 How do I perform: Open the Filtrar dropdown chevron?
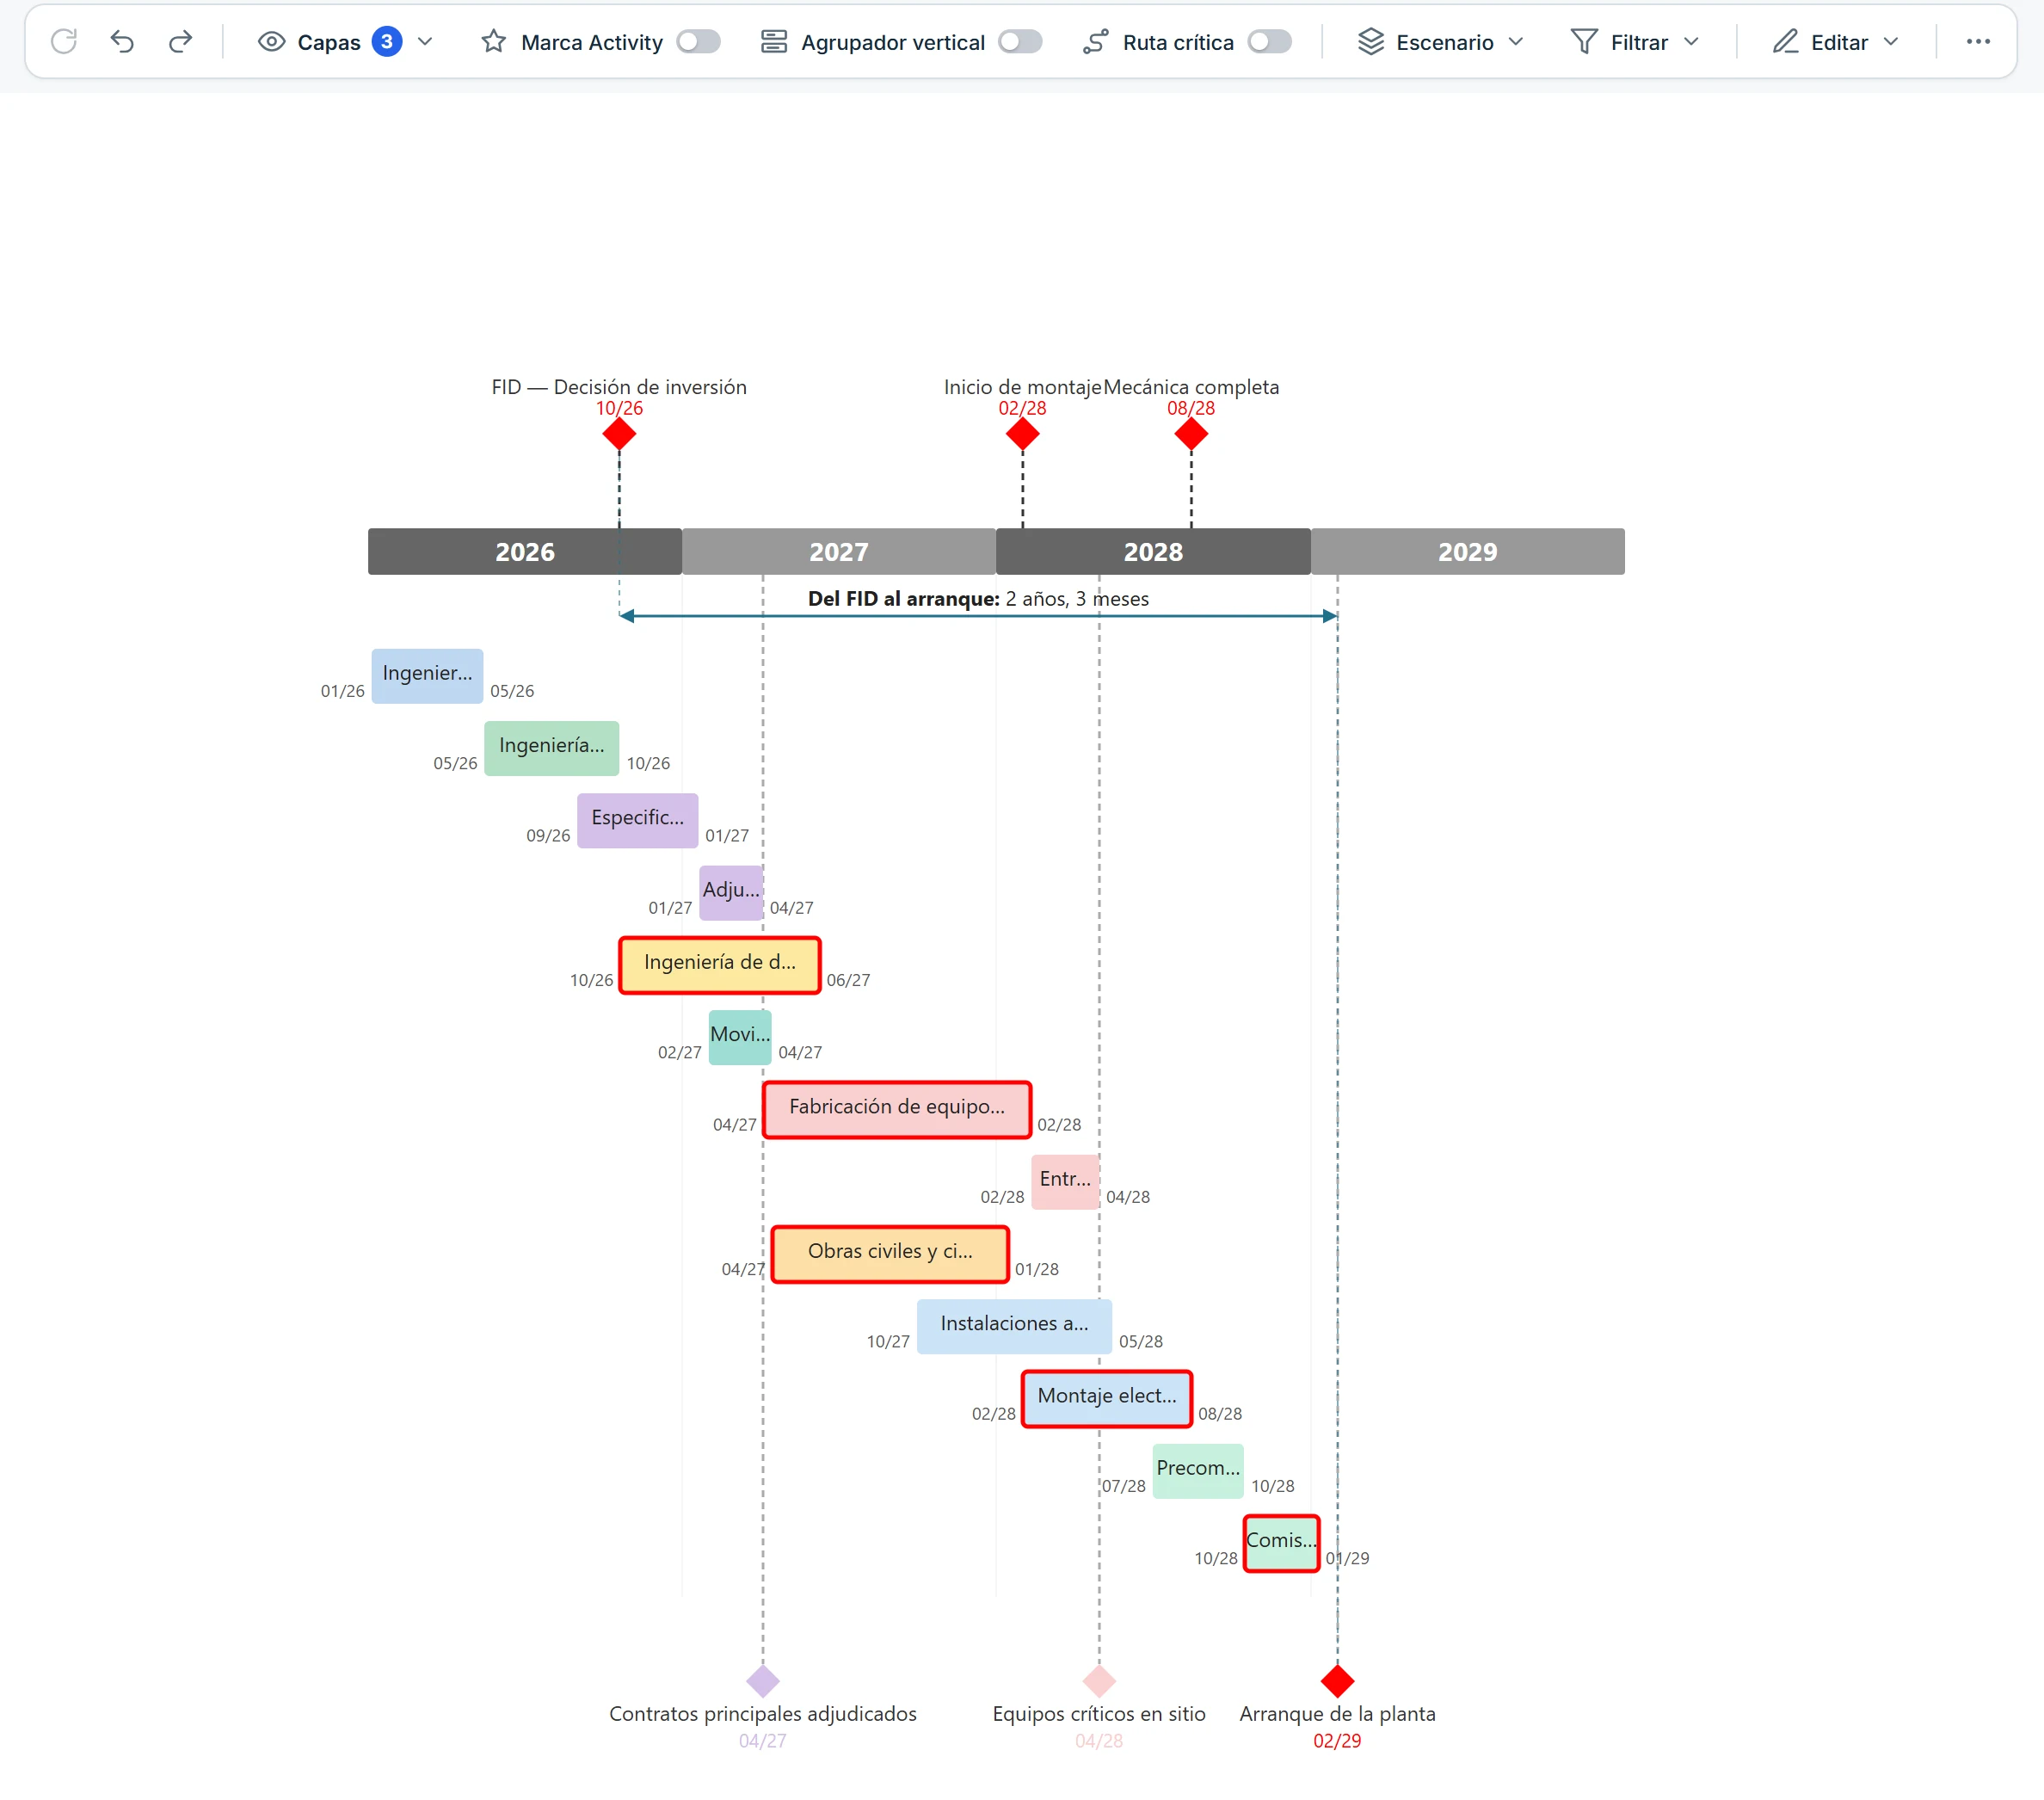1691,41
